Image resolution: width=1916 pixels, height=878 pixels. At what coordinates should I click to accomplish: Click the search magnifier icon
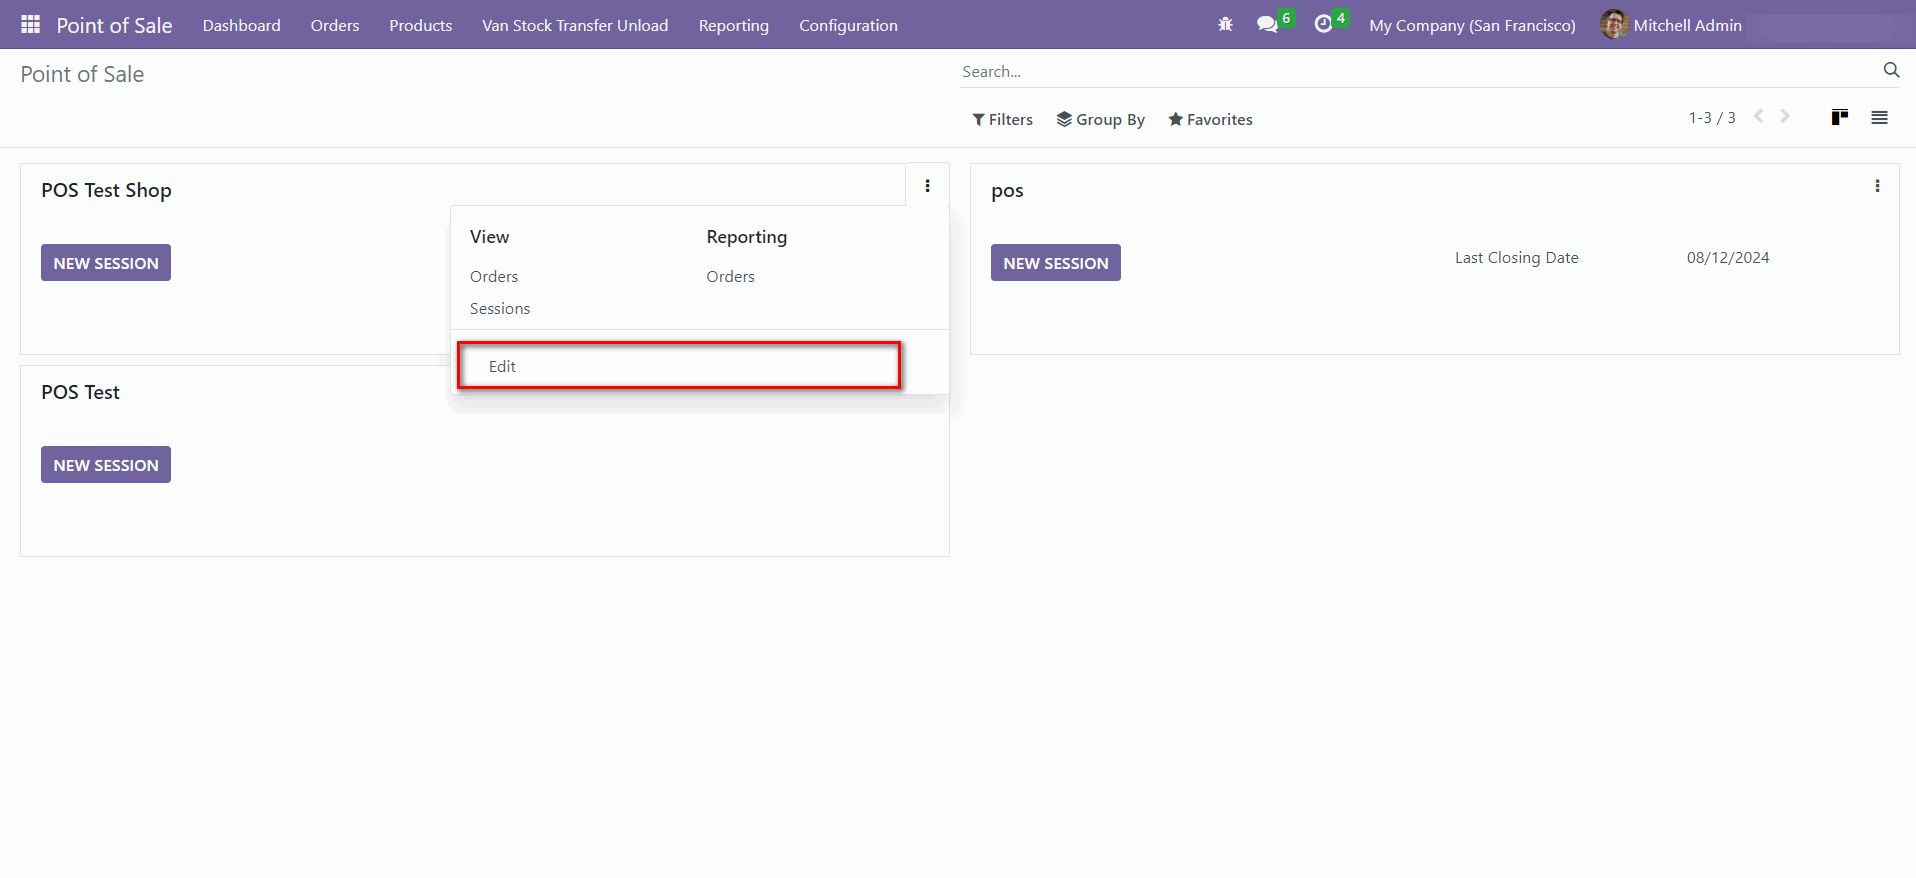coord(1891,70)
